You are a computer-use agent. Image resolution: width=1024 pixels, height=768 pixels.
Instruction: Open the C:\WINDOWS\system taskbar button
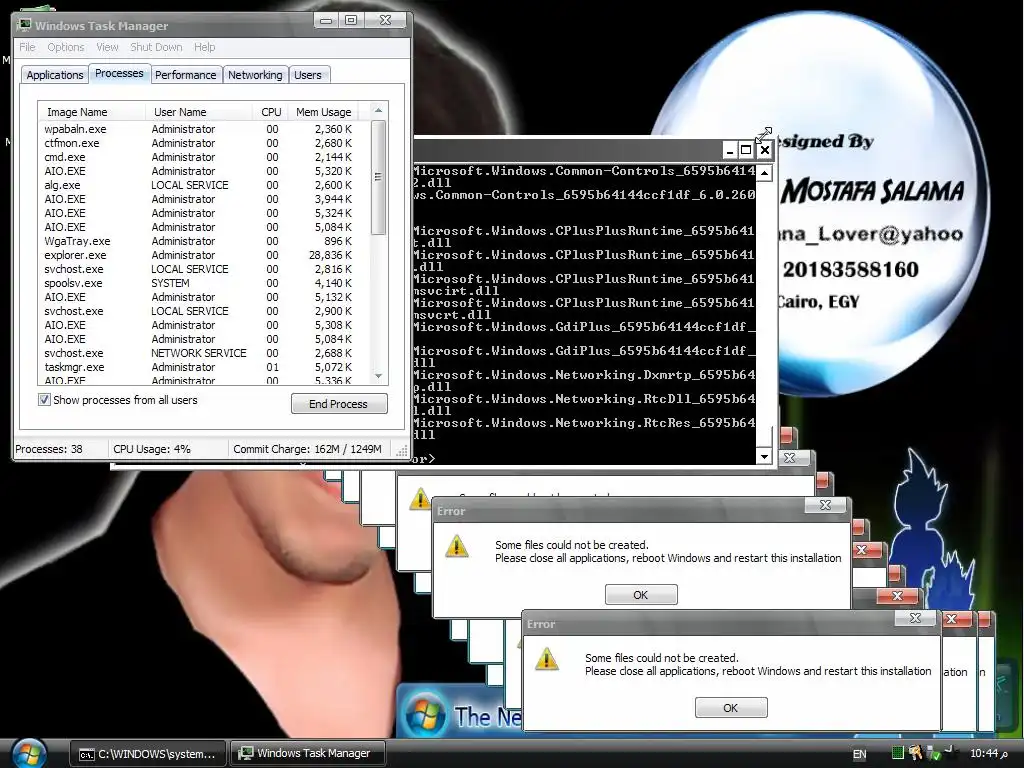click(x=148, y=754)
